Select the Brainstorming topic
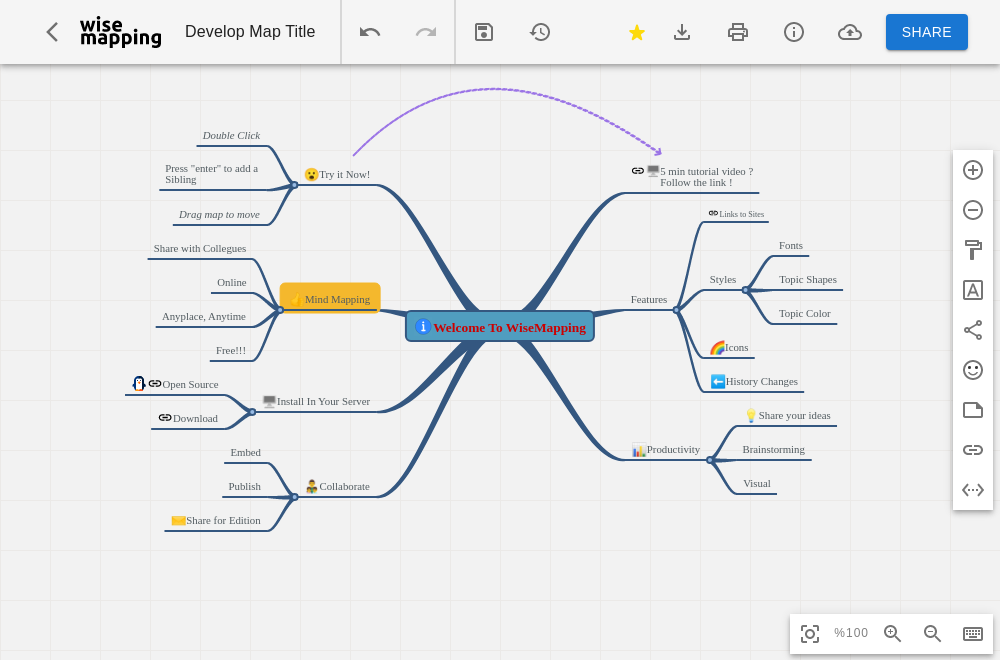This screenshot has width=1000, height=660. 774,450
